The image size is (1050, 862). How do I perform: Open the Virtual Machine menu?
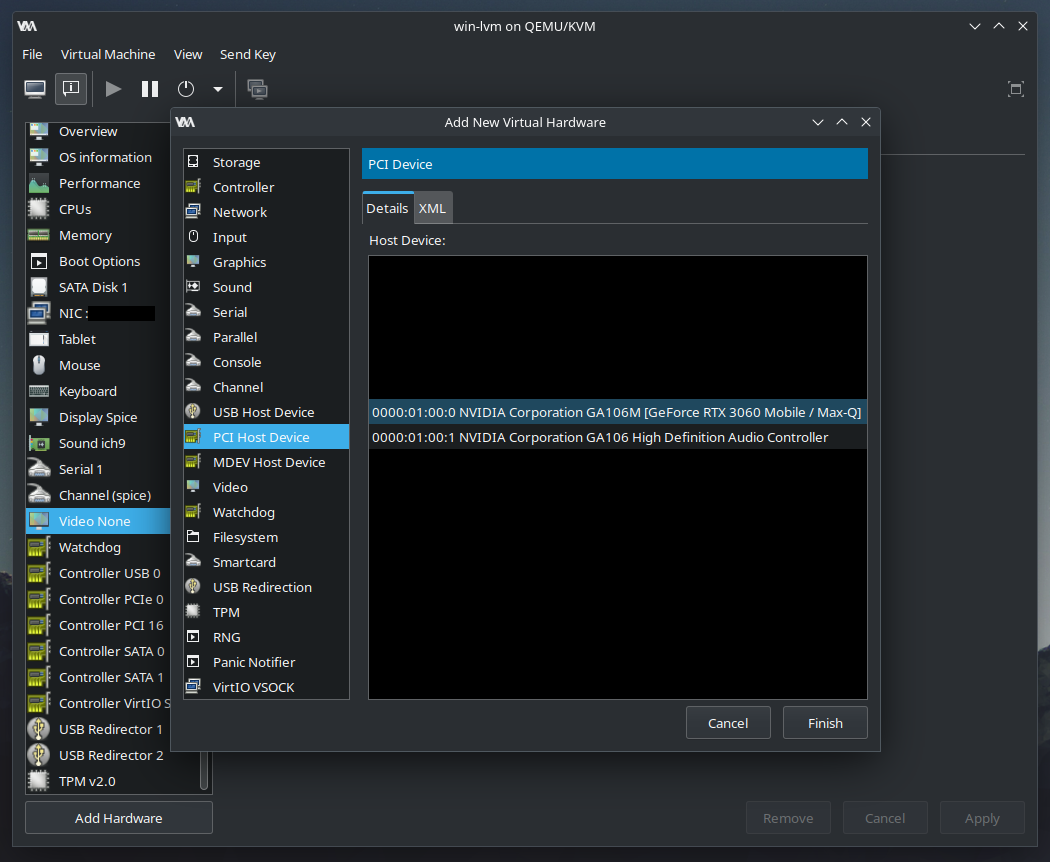(x=108, y=54)
